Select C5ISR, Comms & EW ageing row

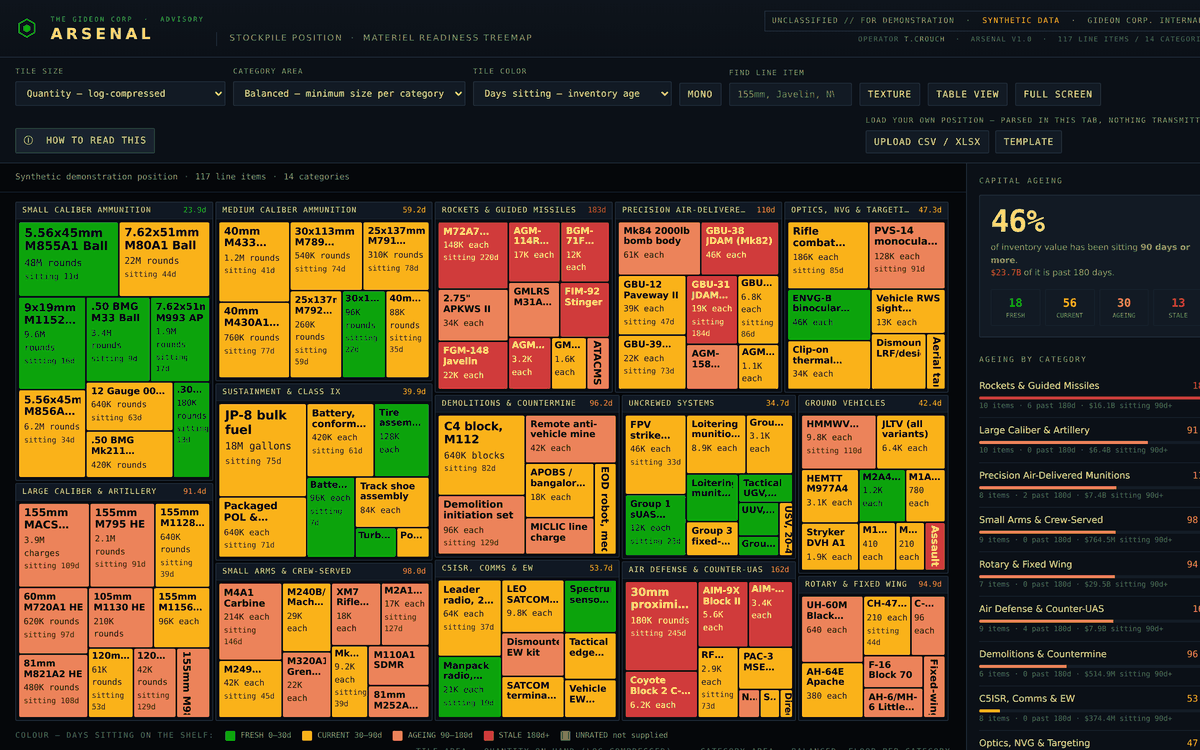(x=1089, y=707)
